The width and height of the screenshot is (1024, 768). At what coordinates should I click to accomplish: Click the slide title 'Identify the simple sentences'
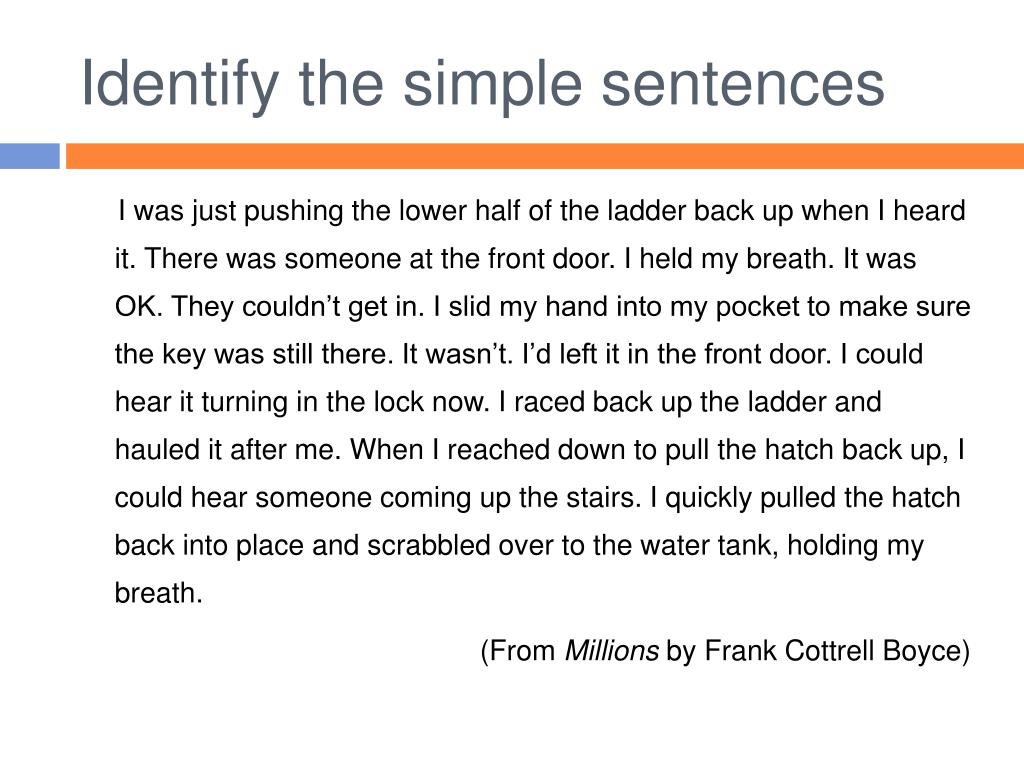click(x=483, y=86)
